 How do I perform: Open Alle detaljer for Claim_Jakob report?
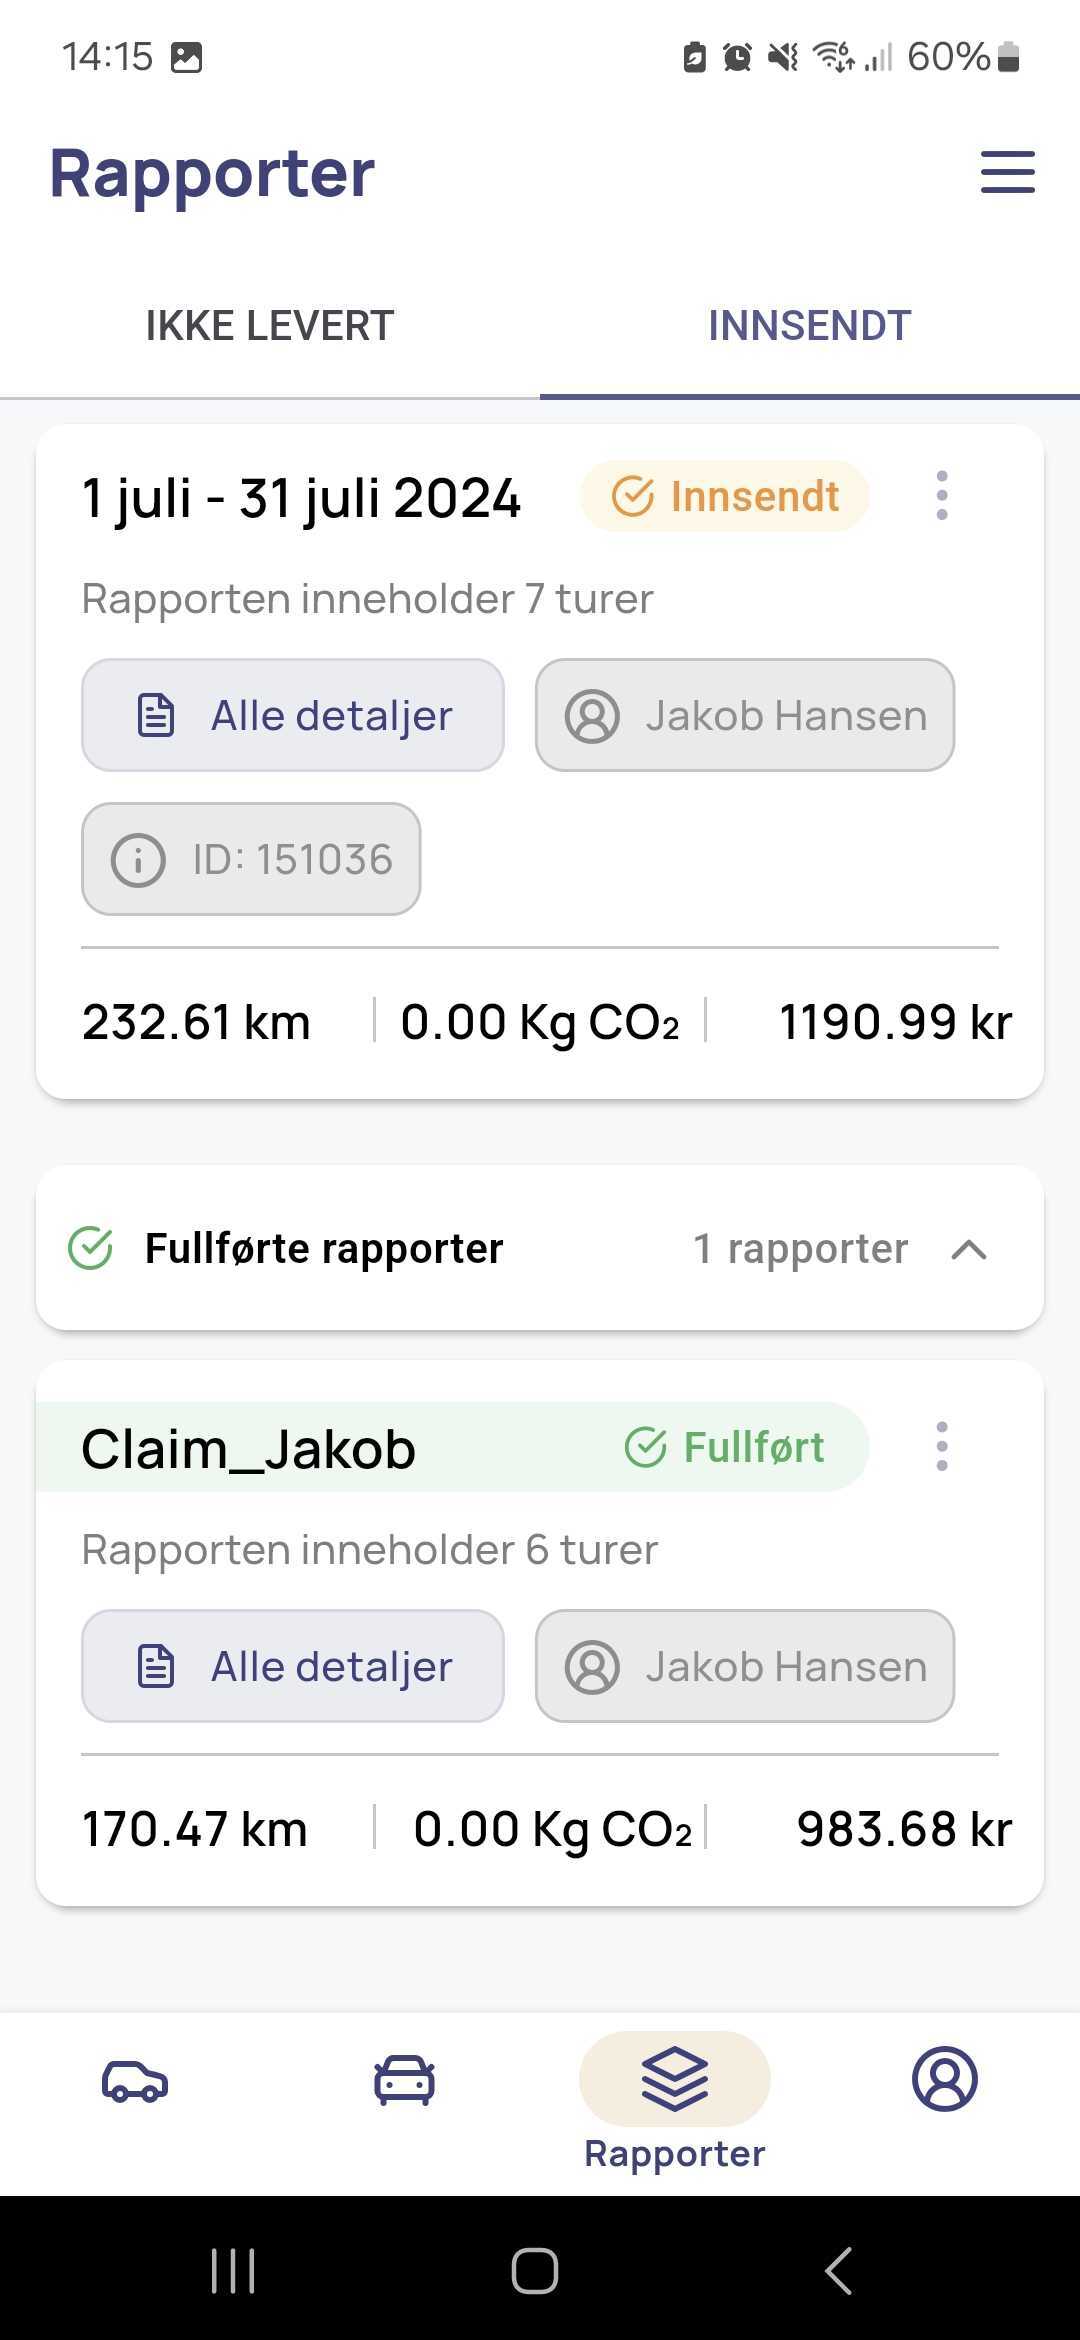tap(293, 1666)
